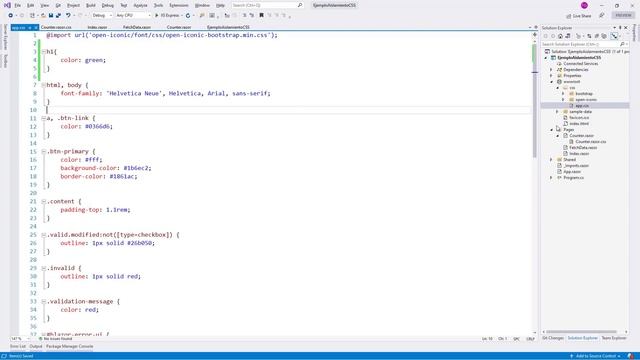Open the user account avatar
Viewport: 640px width, 360px height.
click(x=584, y=5)
